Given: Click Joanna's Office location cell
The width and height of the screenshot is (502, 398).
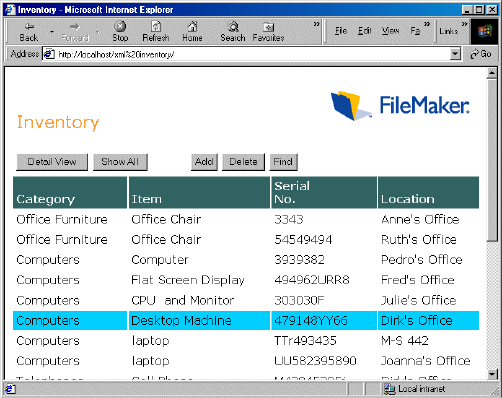Looking at the screenshot, I should click(426, 361).
